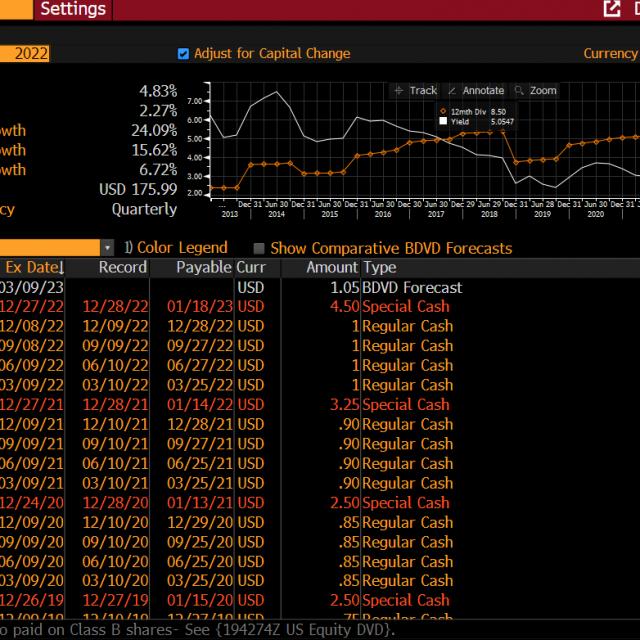This screenshot has width=640, height=640.
Task: Toggle Adjust for Capital Change checkbox
Action: (183, 53)
